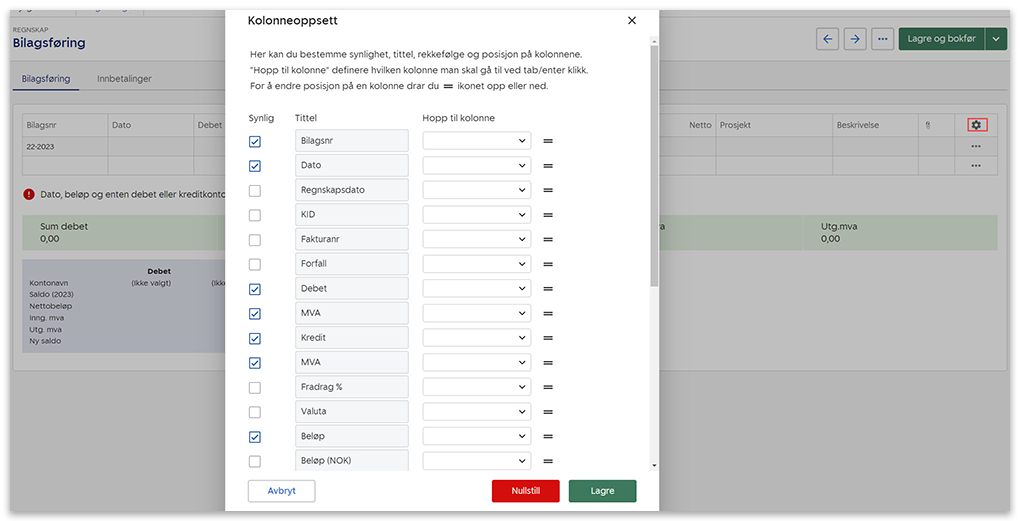Viewport: 1020px width, 521px height.
Task: Open row options dots for voucher 22-2023
Action: 975,146
